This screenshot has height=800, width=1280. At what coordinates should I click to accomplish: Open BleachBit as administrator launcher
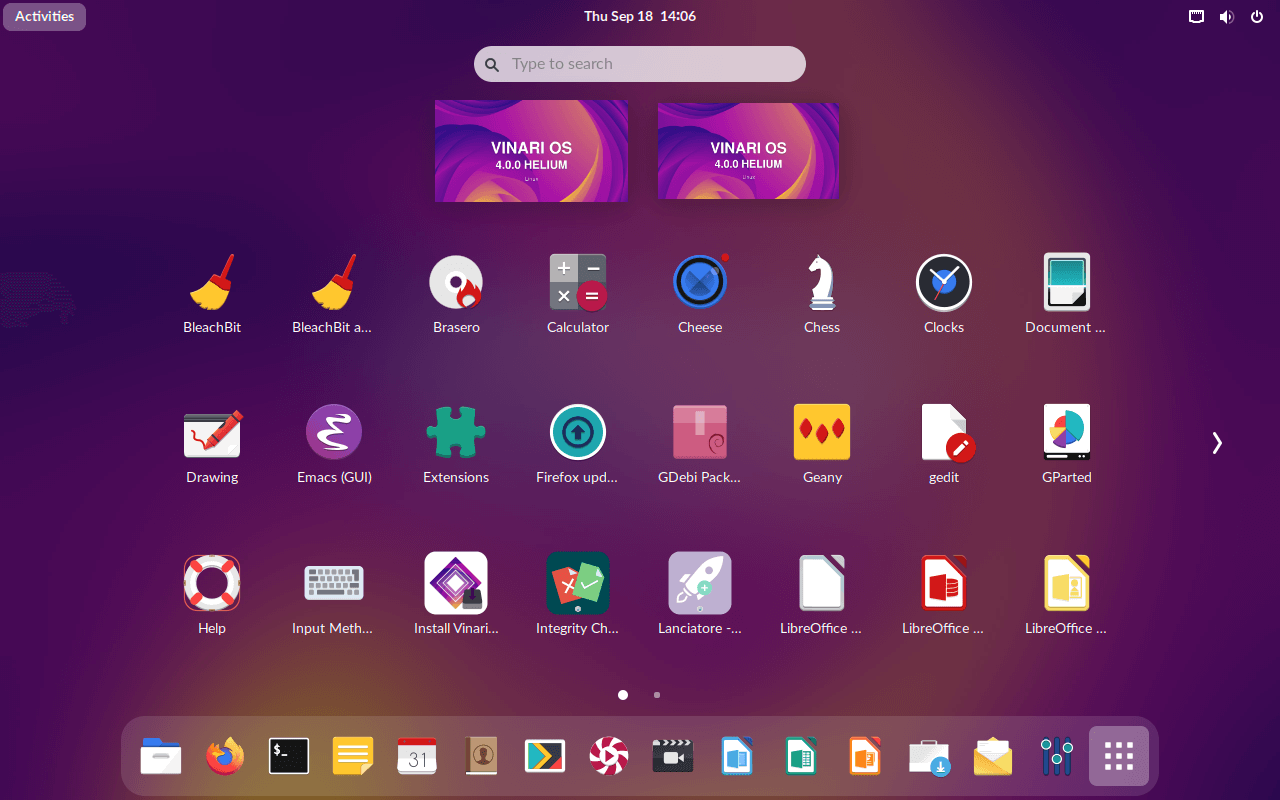pos(334,283)
